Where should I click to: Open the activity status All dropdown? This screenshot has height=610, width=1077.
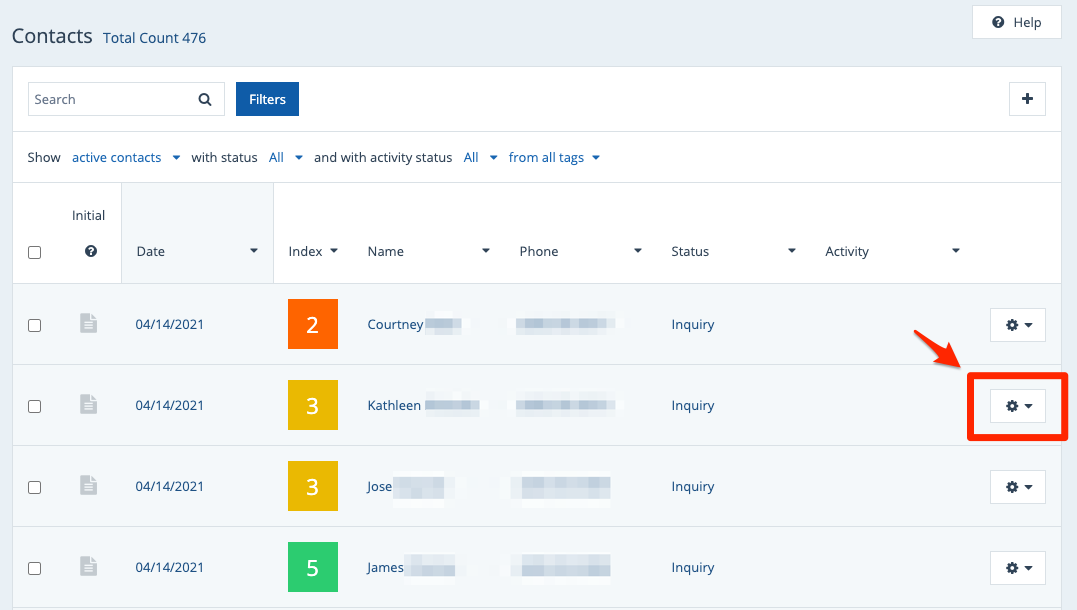pos(480,158)
